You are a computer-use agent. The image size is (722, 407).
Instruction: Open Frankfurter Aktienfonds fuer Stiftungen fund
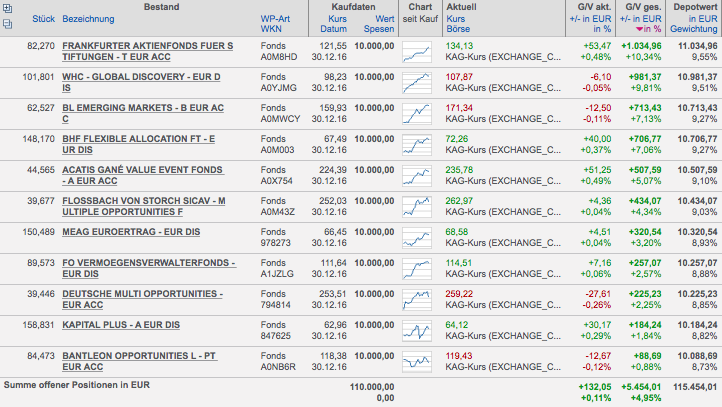pyautogui.click(x=147, y=52)
